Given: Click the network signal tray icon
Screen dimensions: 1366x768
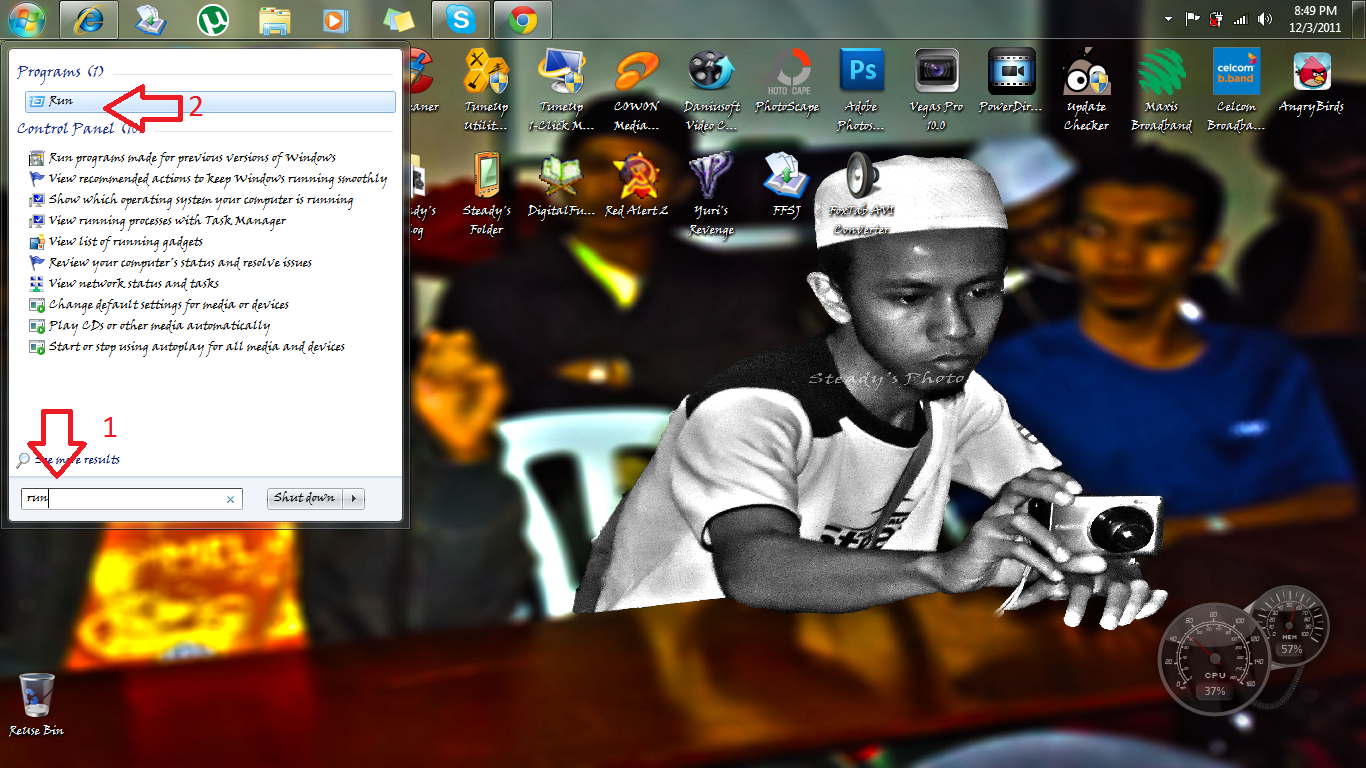Looking at the screenshot, I should click(x=1241, y=19).
